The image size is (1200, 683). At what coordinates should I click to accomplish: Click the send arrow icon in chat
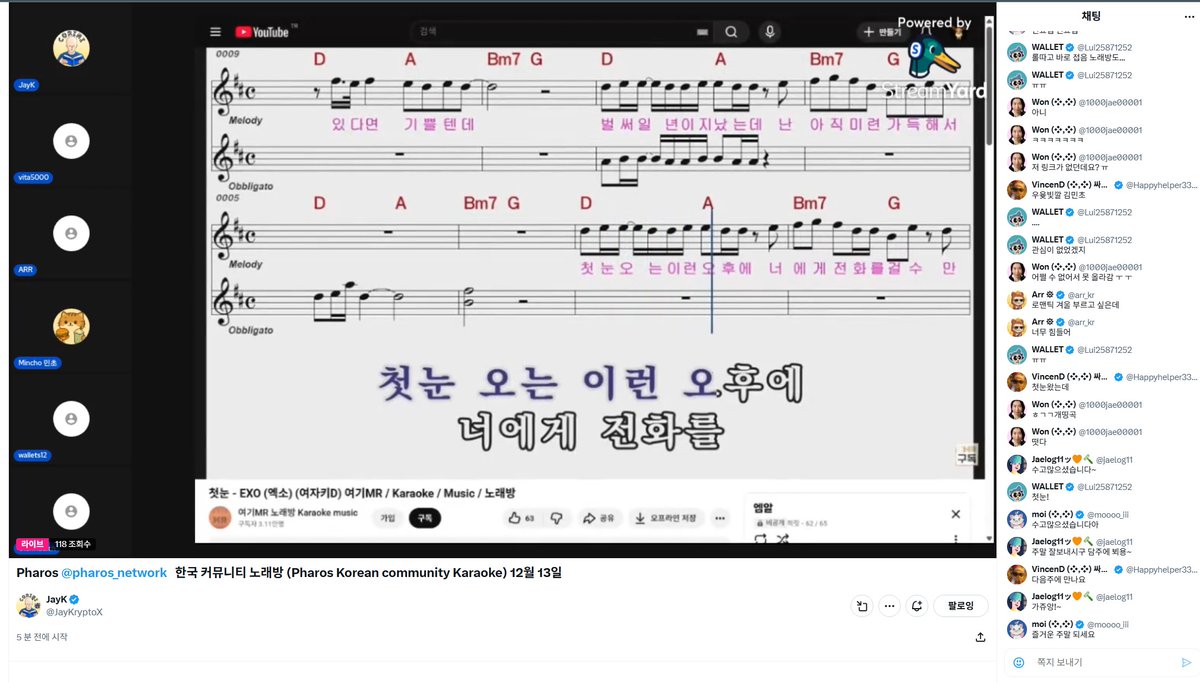1186,662
